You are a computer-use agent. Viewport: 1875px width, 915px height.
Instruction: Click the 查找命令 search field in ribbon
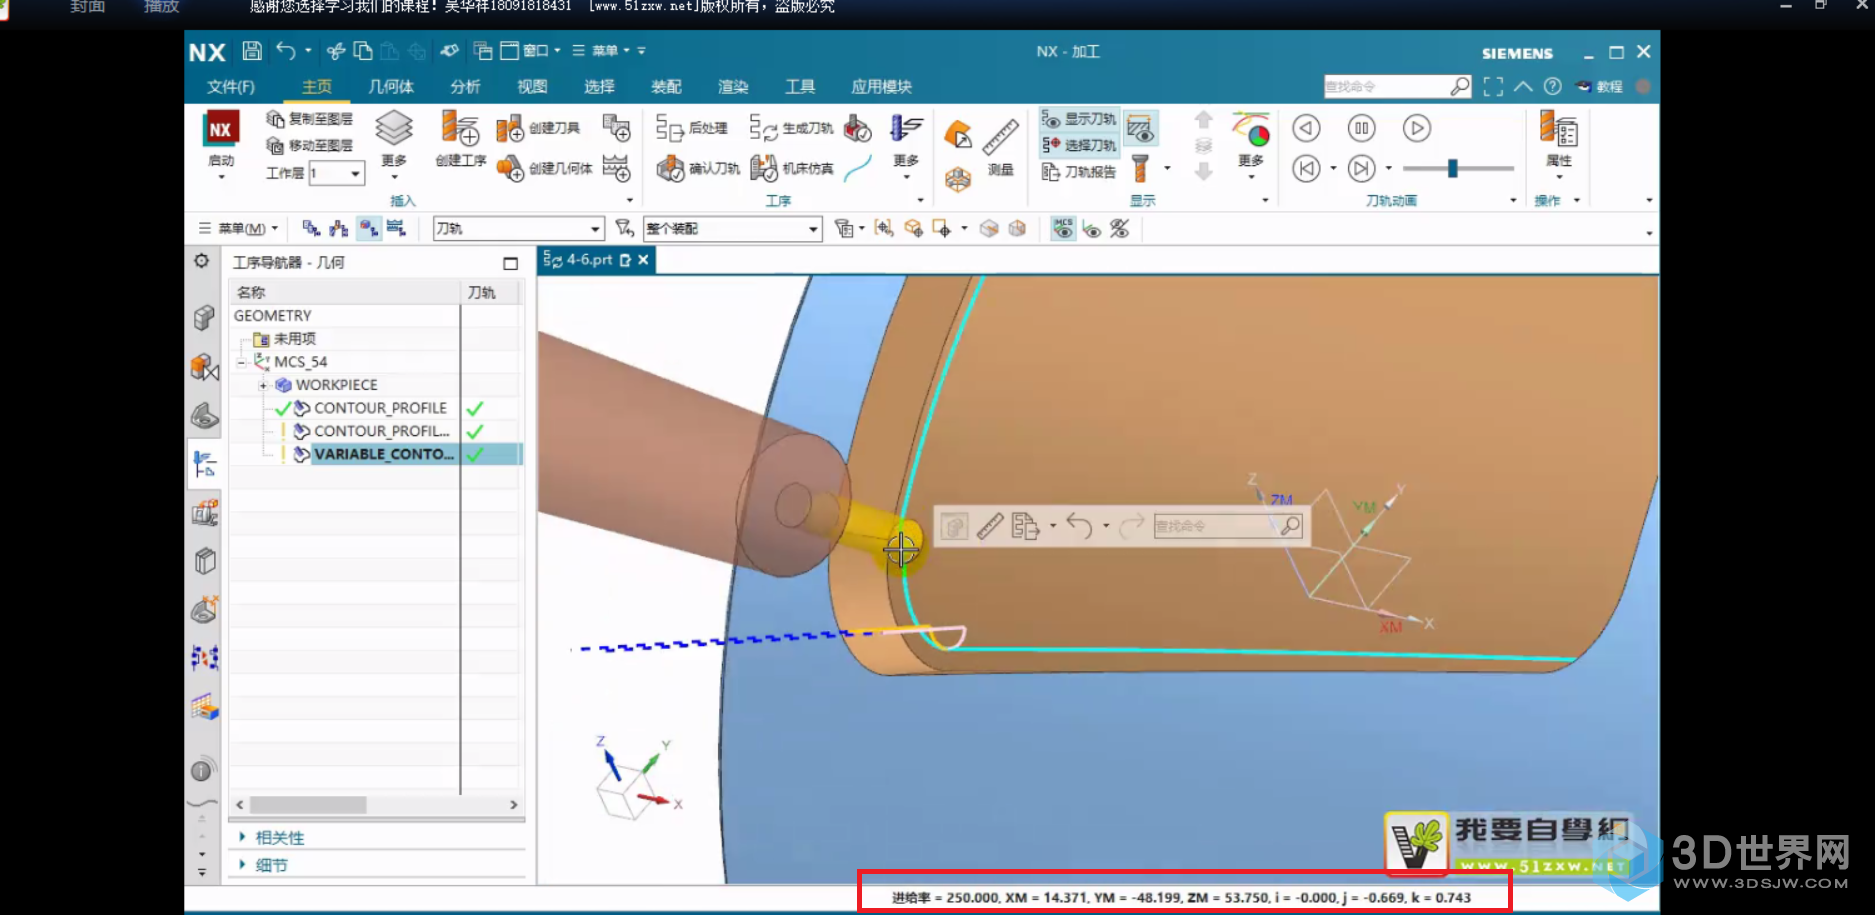click(1397, 86)
